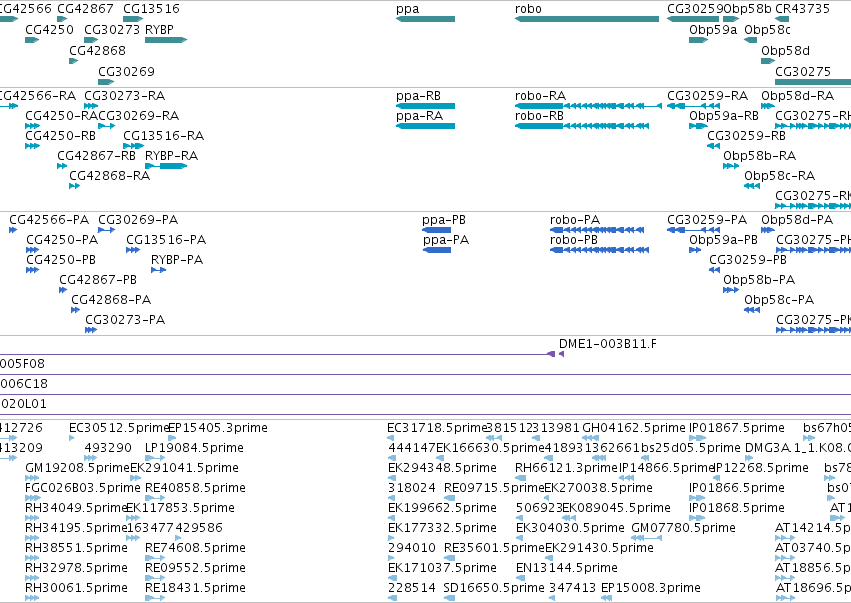Click the CG30273-PA protein arrows
The image size is (851, 603).
(91, 329)
